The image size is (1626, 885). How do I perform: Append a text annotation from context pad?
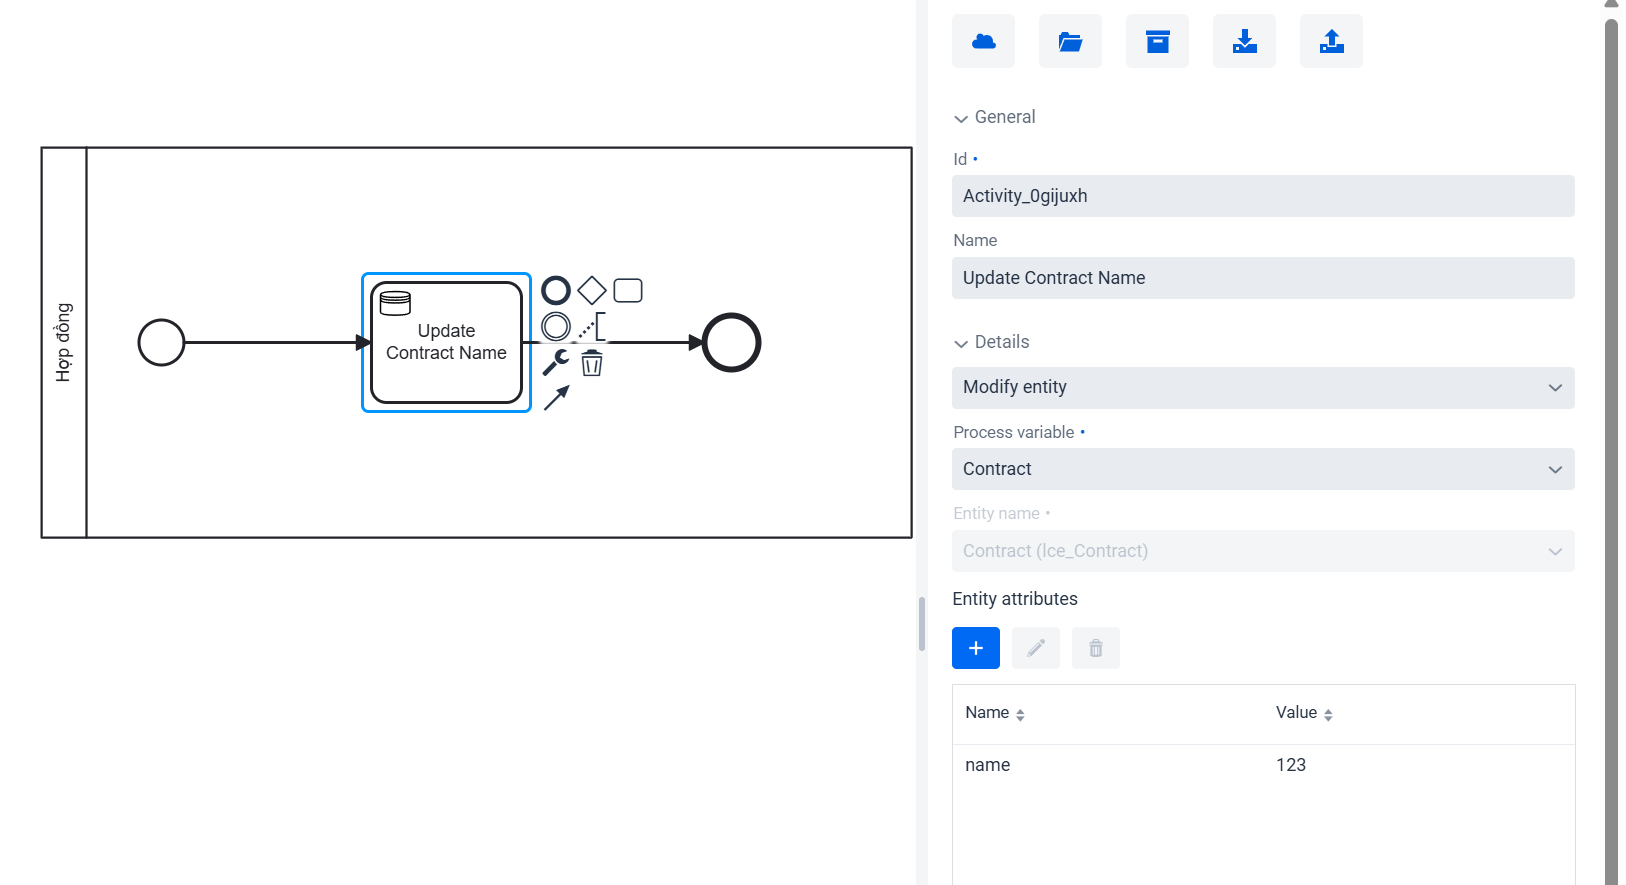592,326
